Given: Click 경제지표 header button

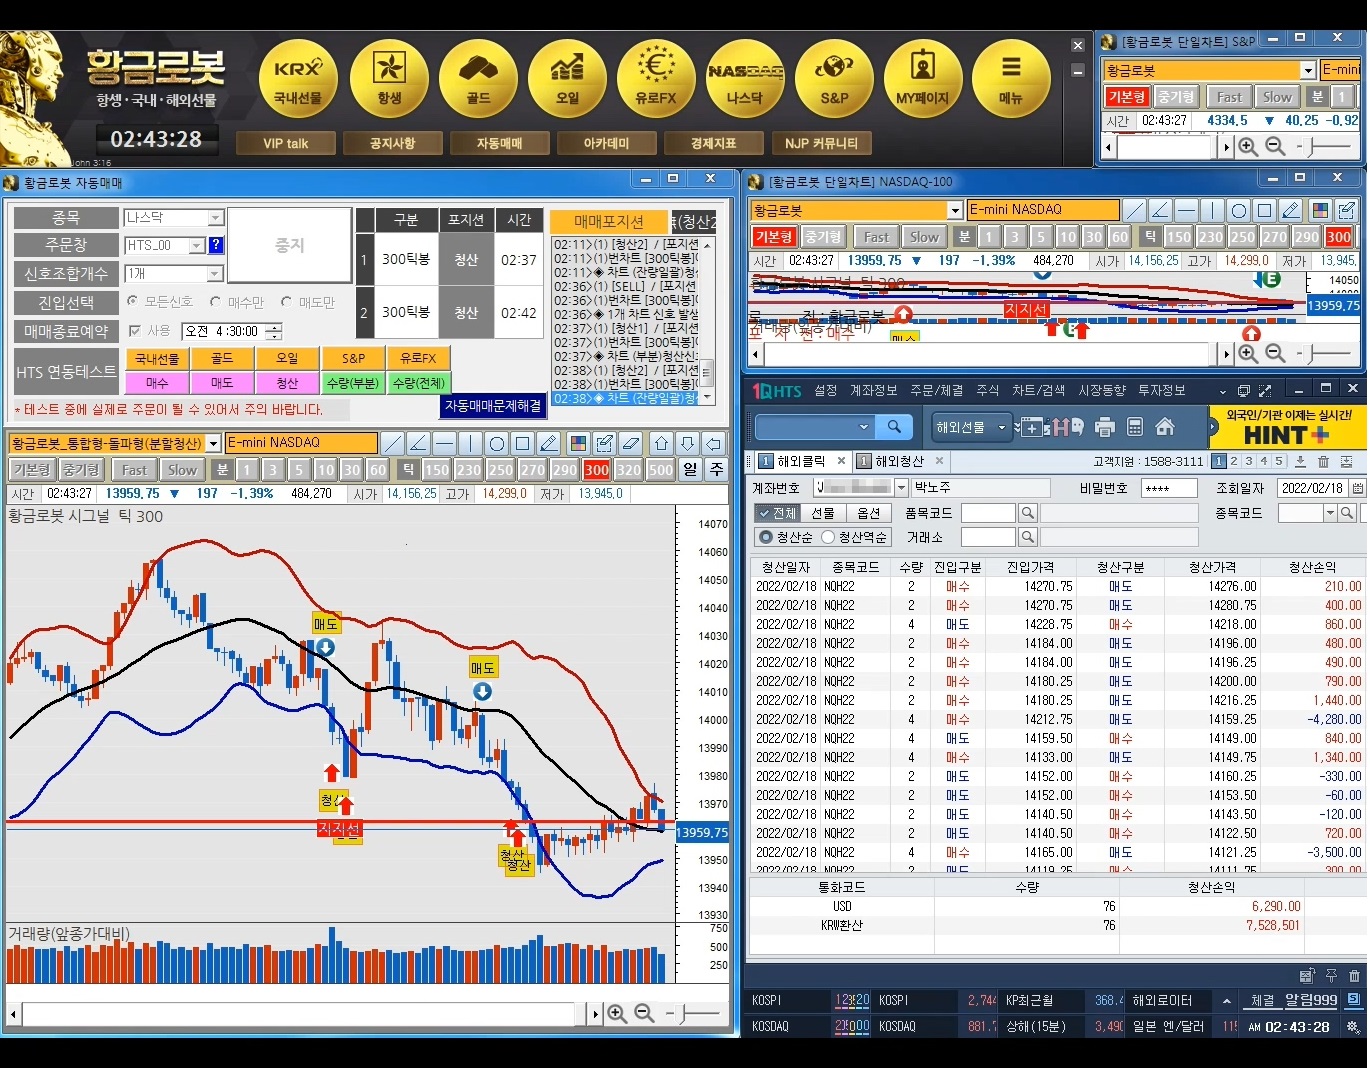Looking at the screenshot, I should point(714,143).
